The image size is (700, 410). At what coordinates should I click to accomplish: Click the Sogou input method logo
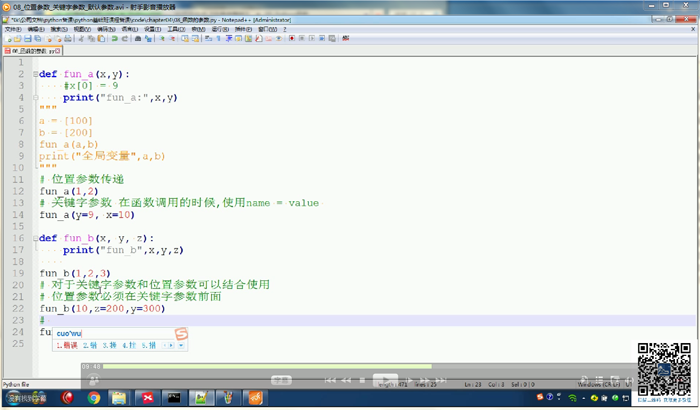181,333
